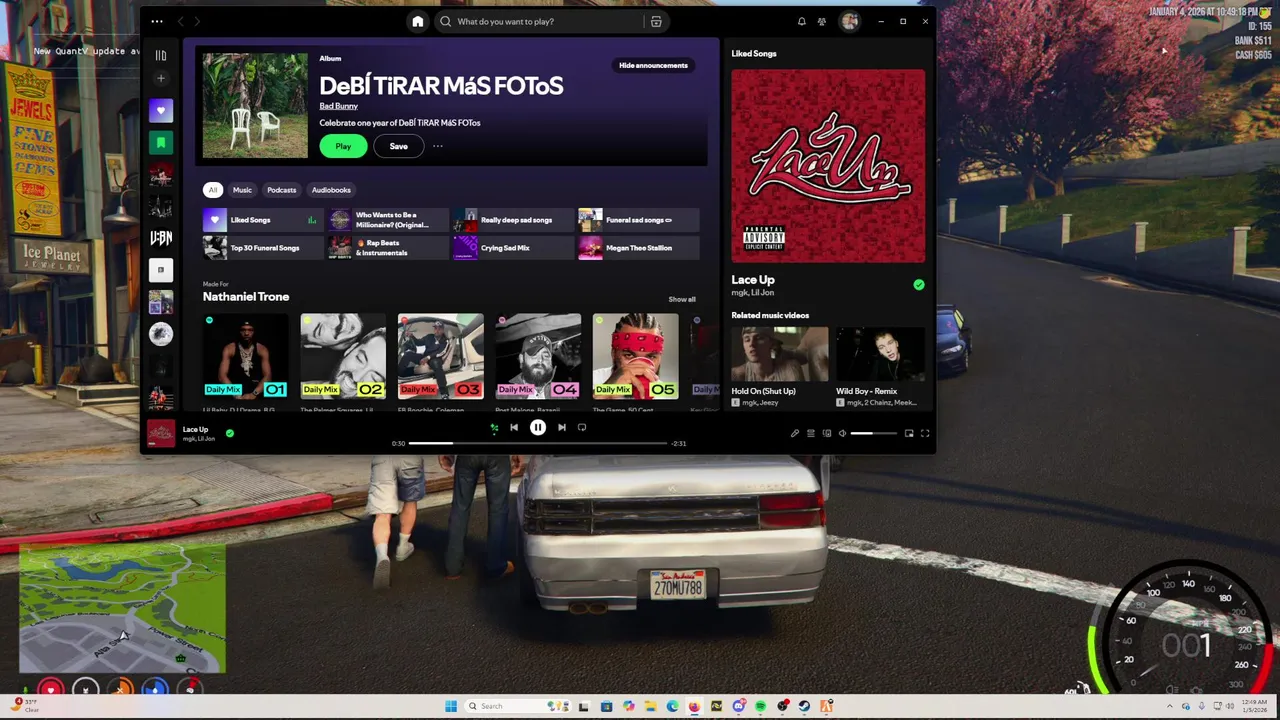Click the plus create playlist button in sidebar

[161, 78]
